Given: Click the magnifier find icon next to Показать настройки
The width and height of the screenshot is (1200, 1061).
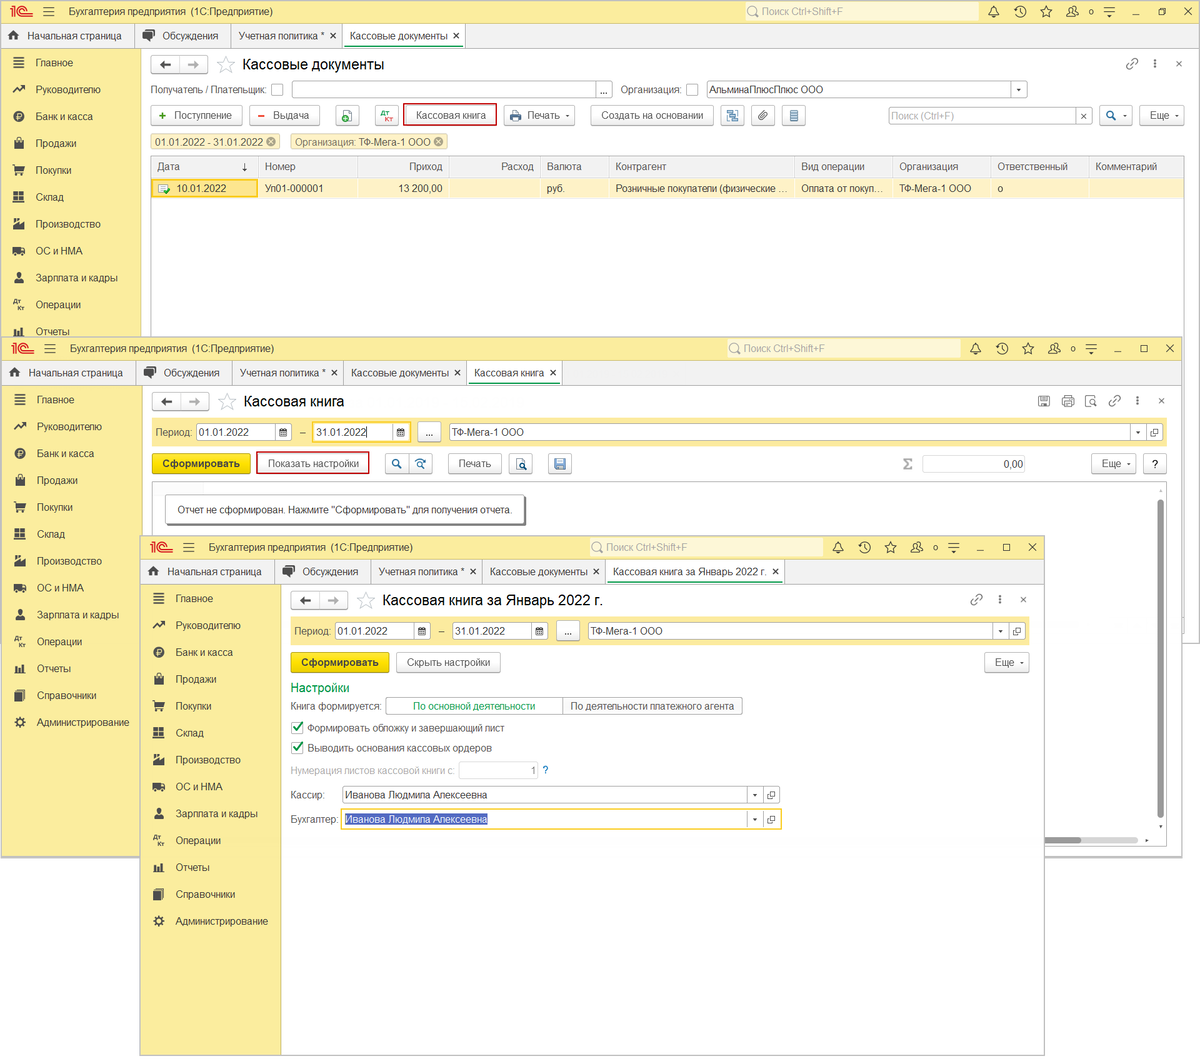Looking at the screenshot, I should click(397, 464).
